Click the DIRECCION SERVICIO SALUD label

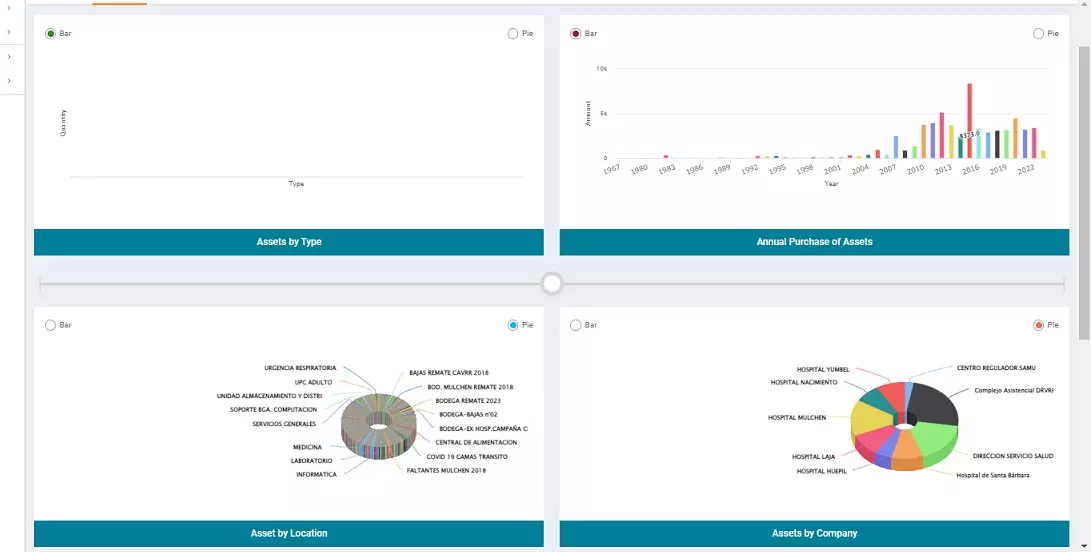pyautogui.click(x=1013, y=456)
